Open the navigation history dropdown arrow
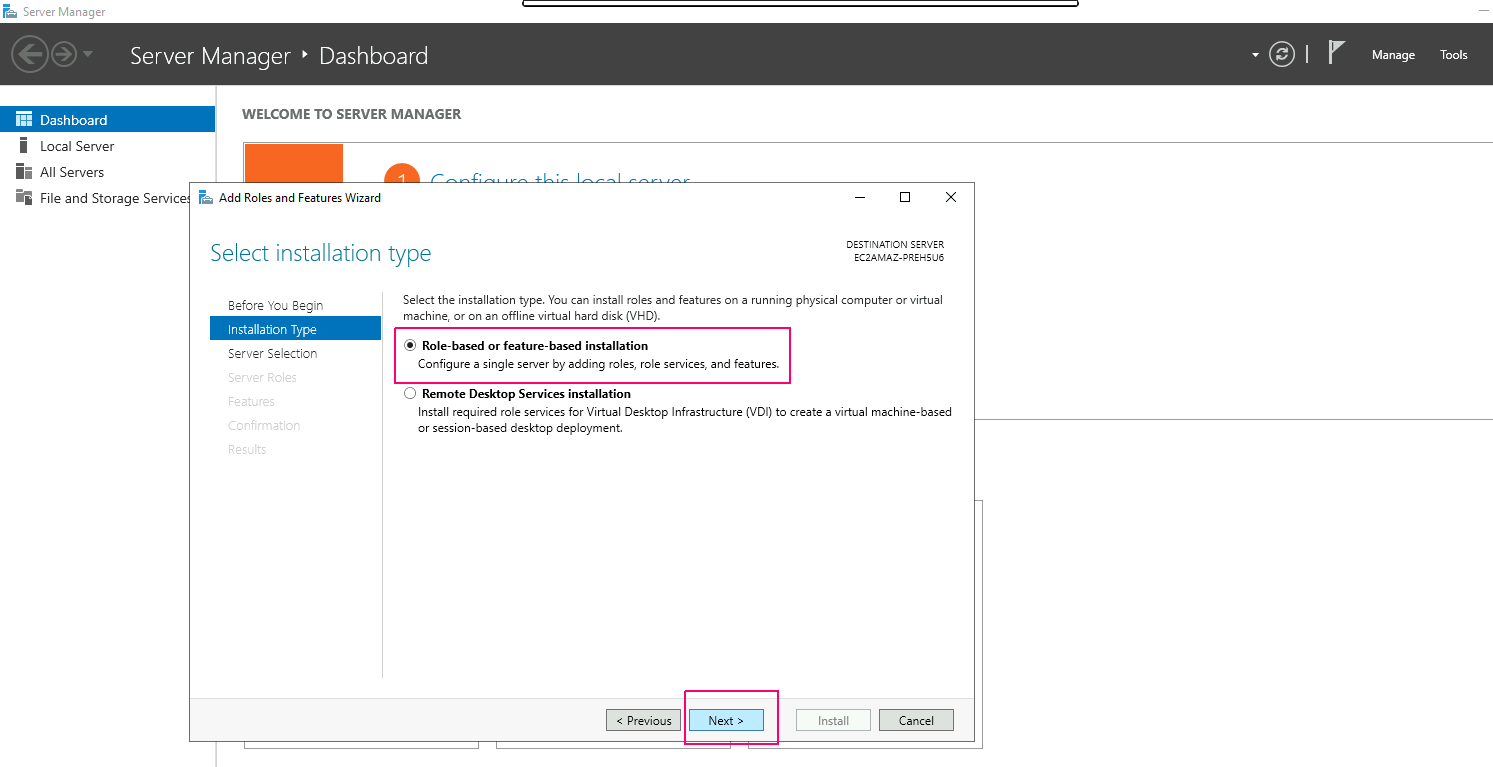 pyautogui.click(x=88, y=54)
